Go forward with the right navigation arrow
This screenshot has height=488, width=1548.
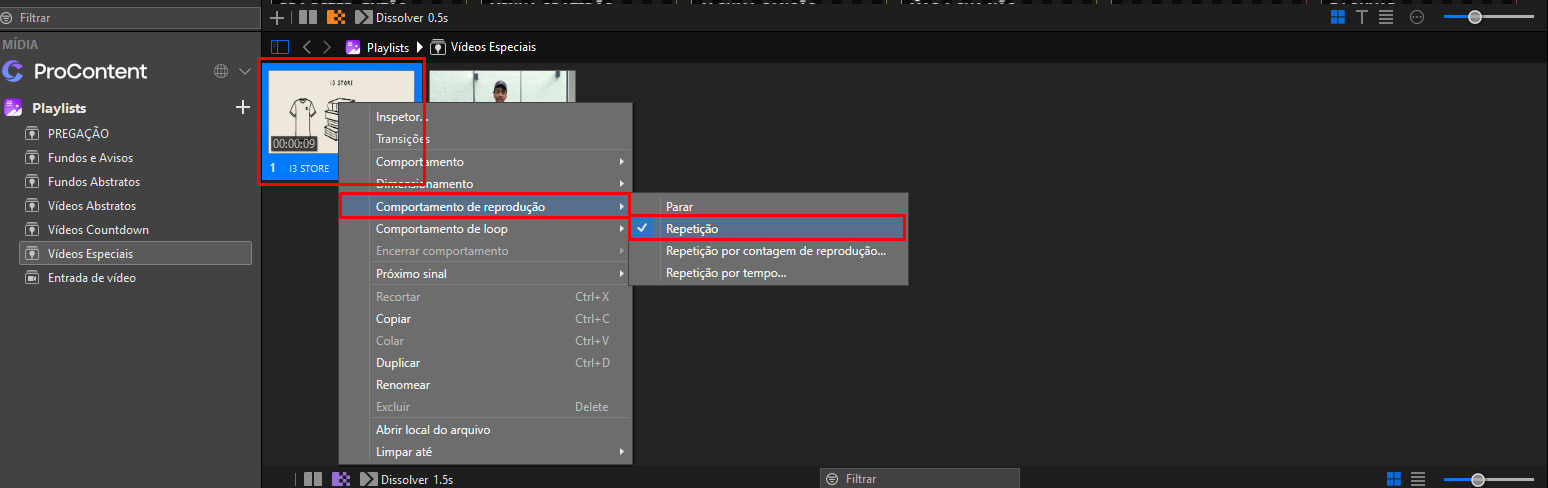coord(327,47)
